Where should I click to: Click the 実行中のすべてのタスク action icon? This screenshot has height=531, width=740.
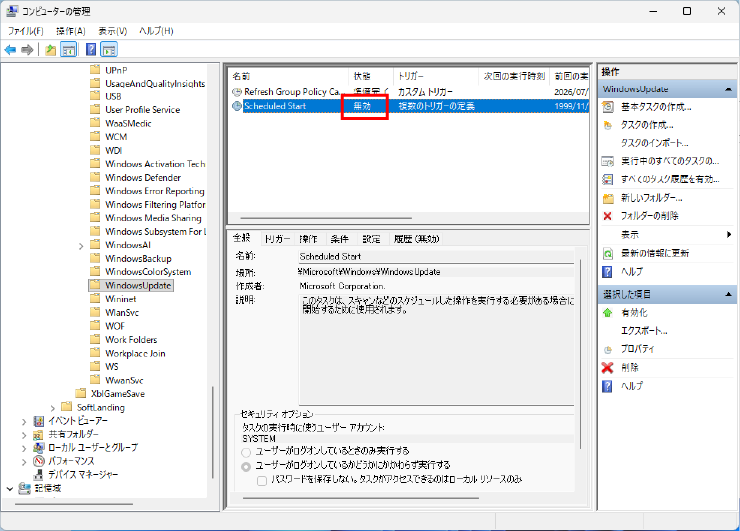coord(608,161)
